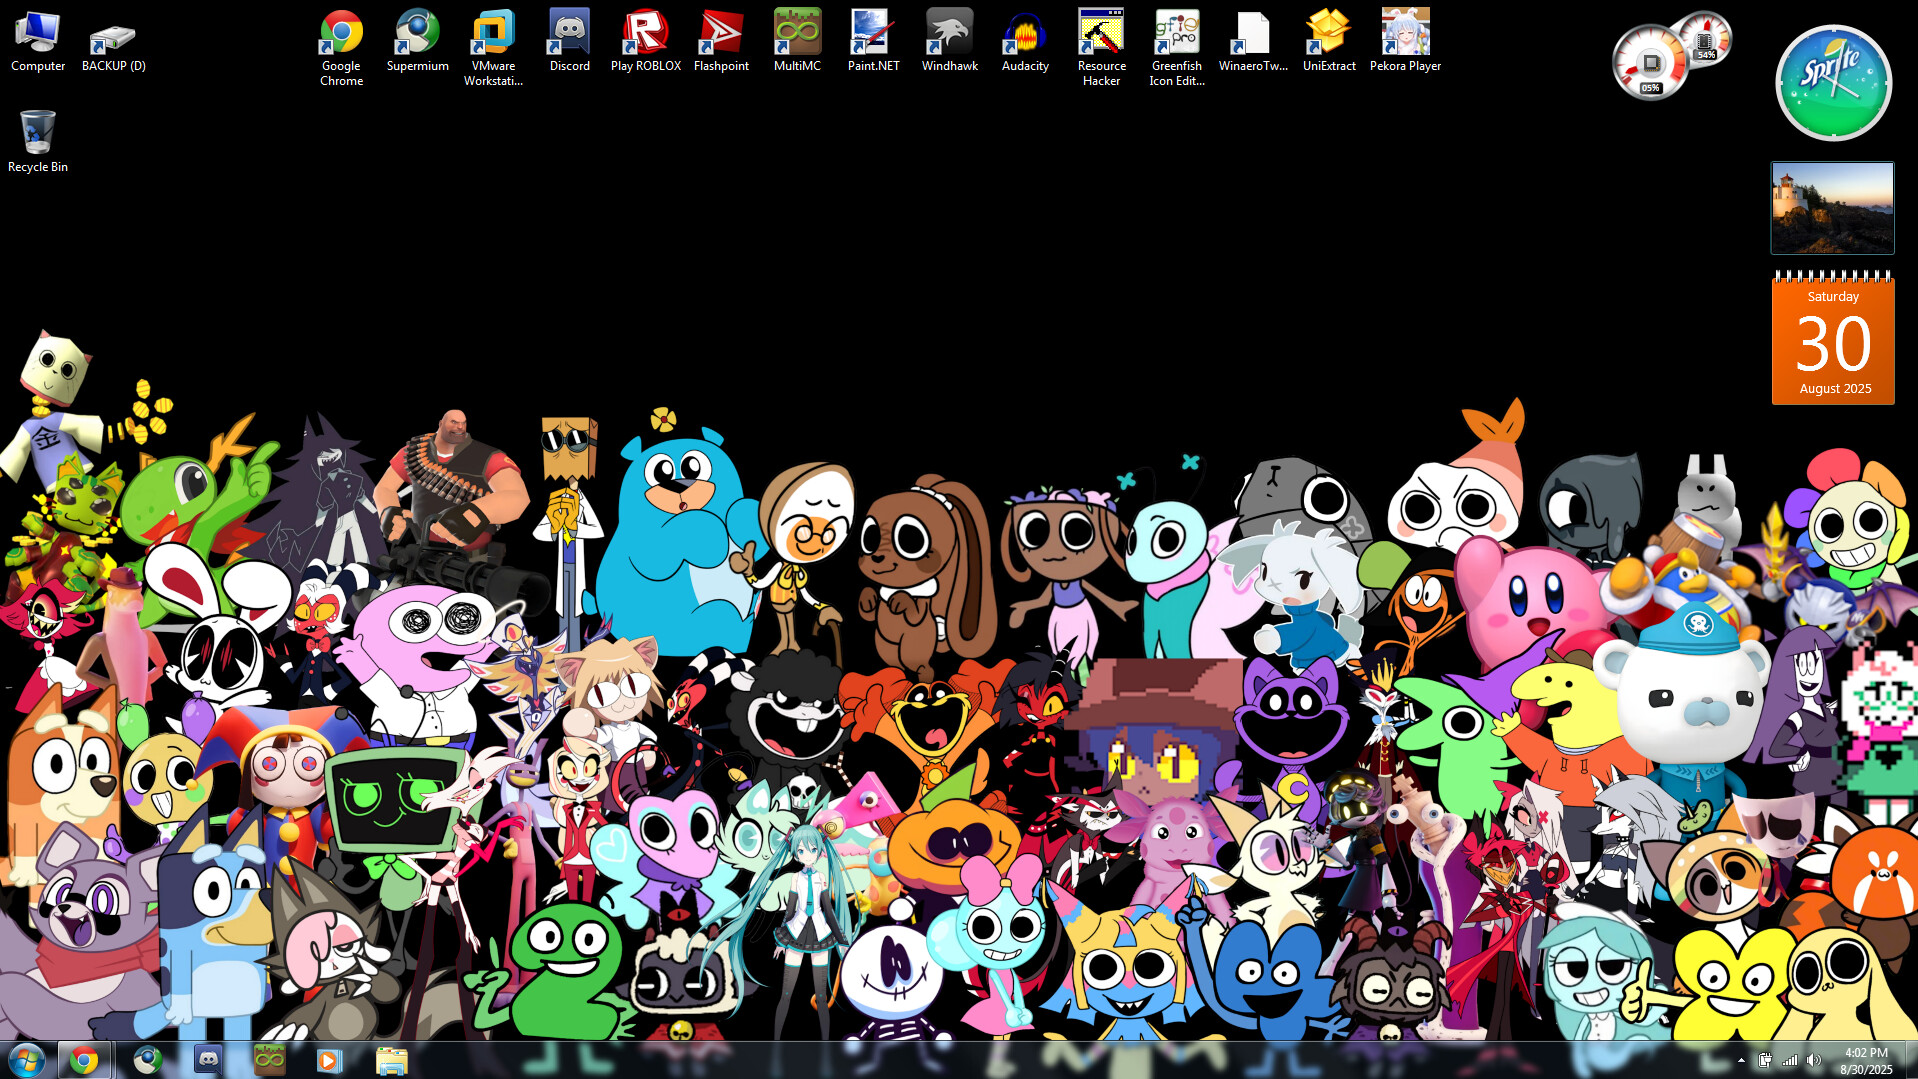The height and width of the screenshot is (1079, 1918).
Task: Select the Google Chrome desktop shortcut
Action: [341, 35]
